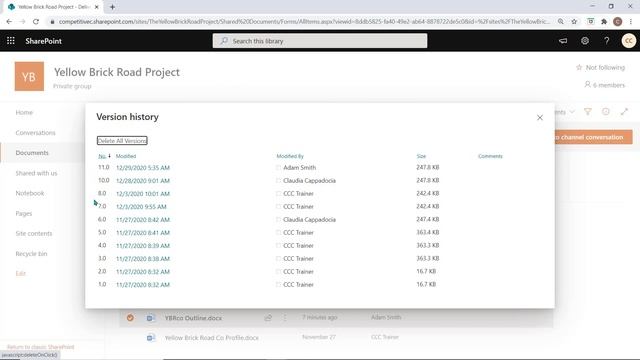Open Notebook in site navigation
This screenshot has width=640, height=360.
30,193
